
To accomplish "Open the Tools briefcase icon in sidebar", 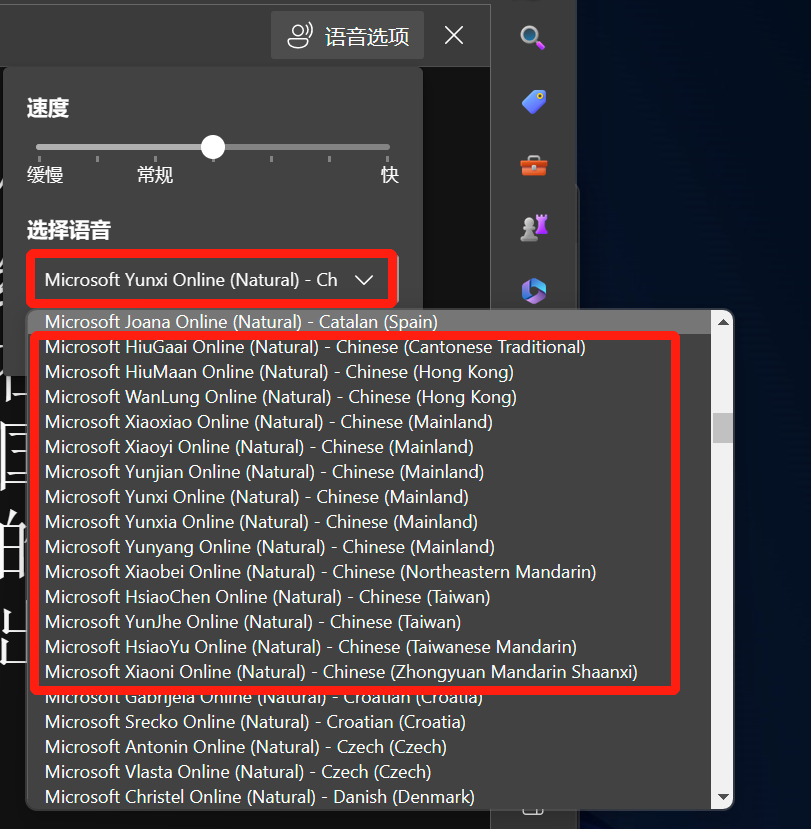I will coord(534,165).
